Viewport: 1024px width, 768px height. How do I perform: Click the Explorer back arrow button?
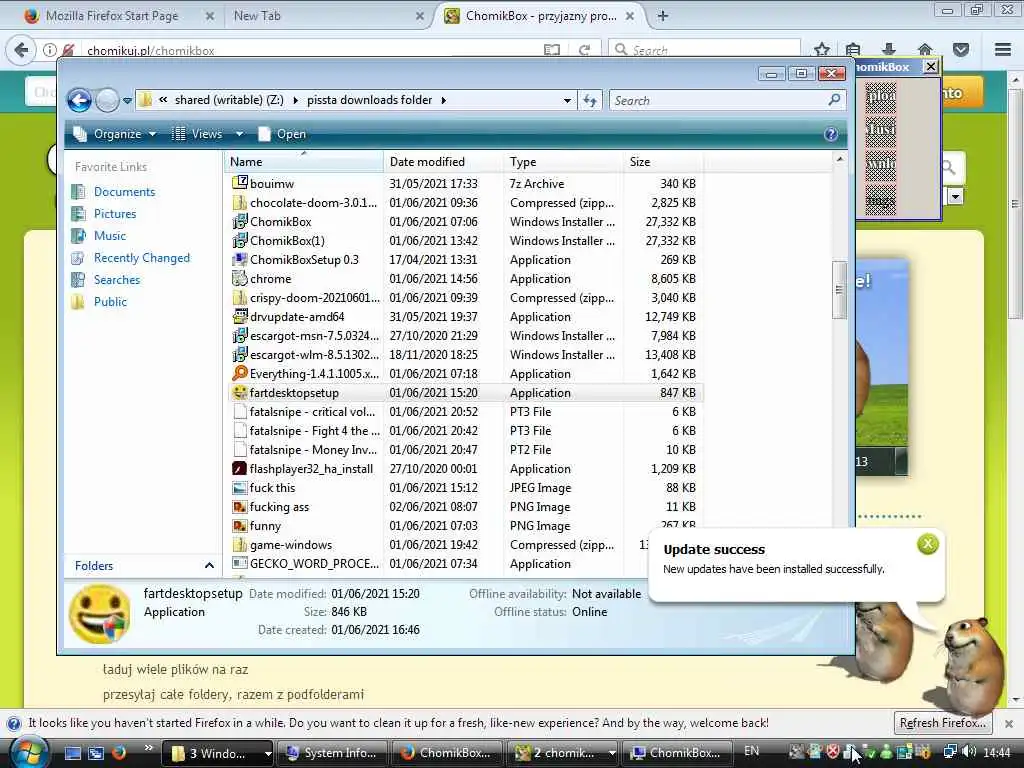point(80,101)
